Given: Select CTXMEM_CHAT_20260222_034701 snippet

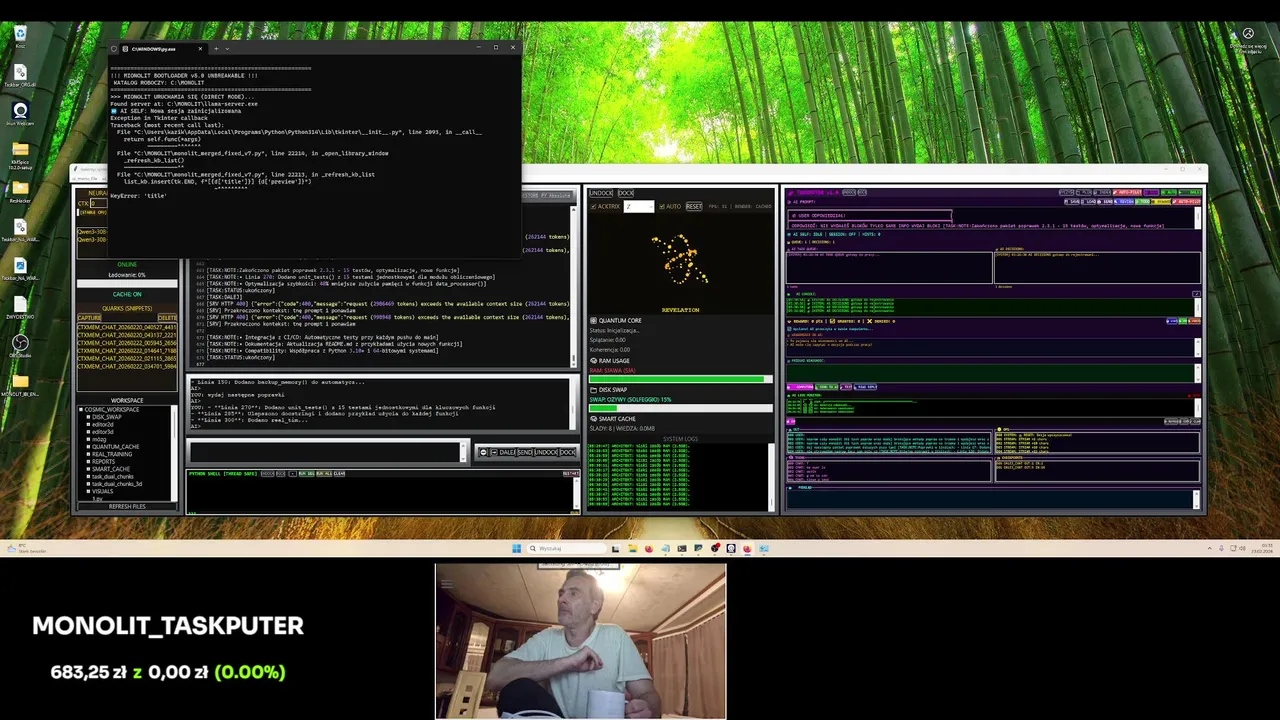Looking at the screenshot, I should 127,366.
